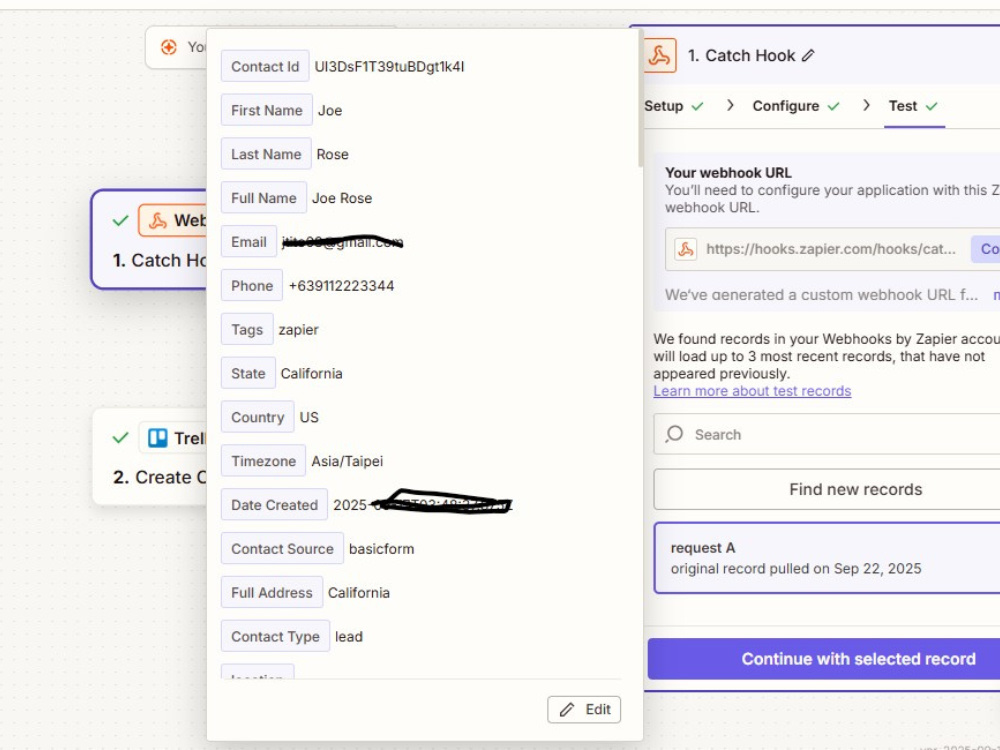This screenshot has height=750, width=1000.
Task: Click the Last Name value Rose
Action: [332, 154]
